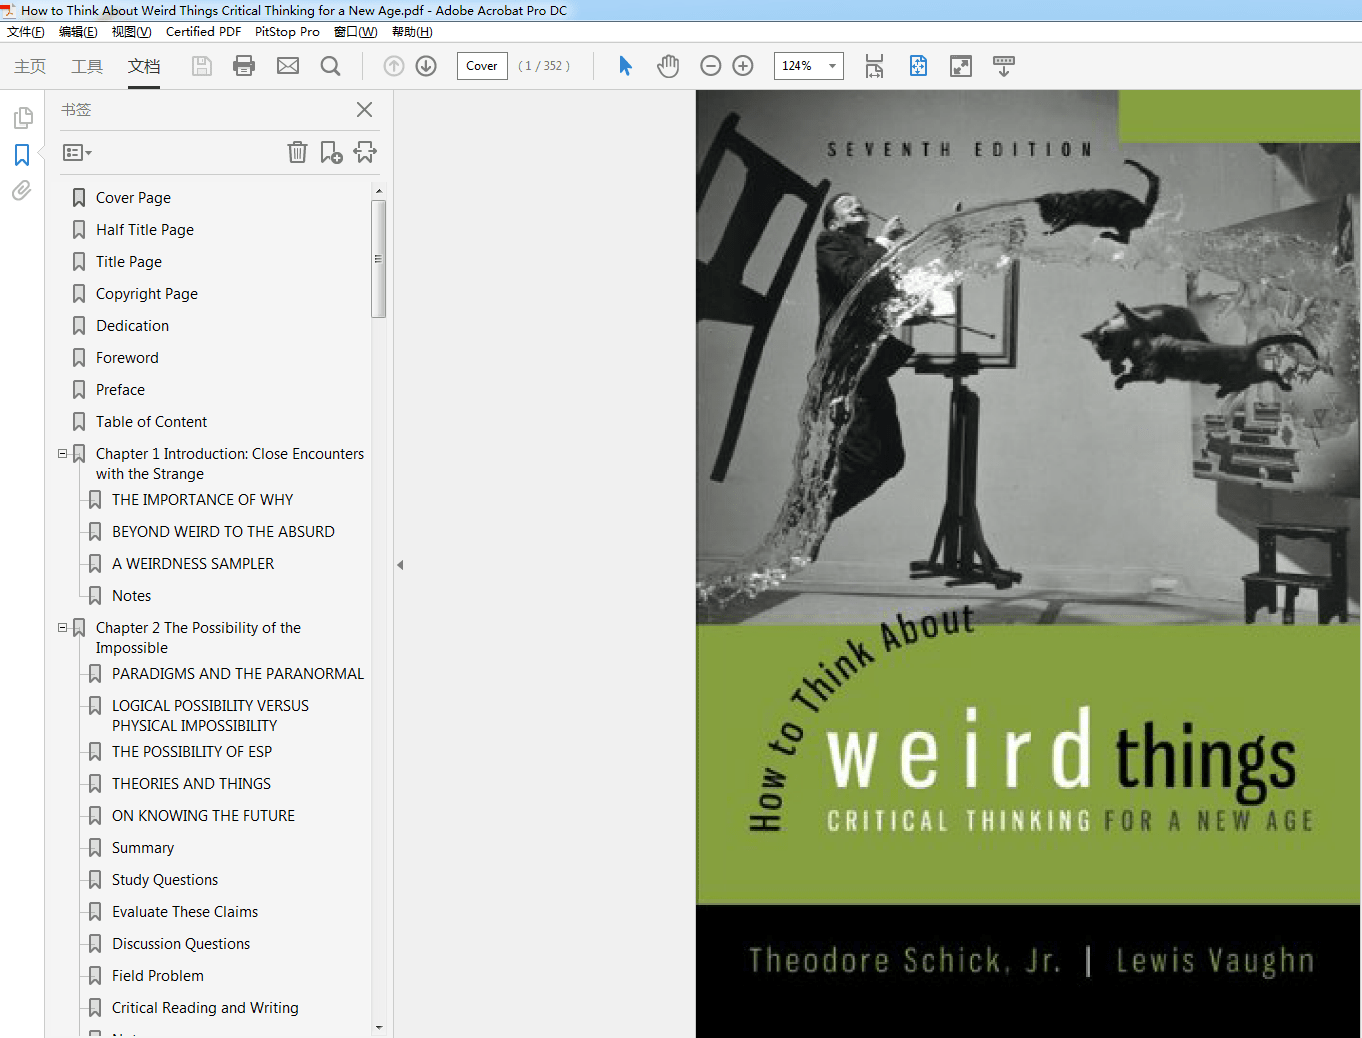Click the search magnifier icon

click(330, 66)
